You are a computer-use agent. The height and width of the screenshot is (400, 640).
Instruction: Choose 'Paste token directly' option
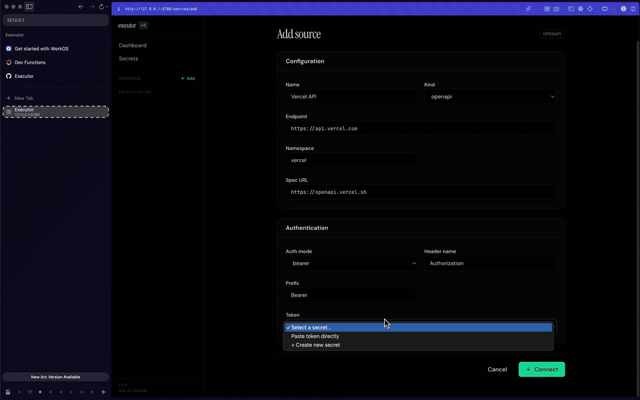[x=418, y=336]
